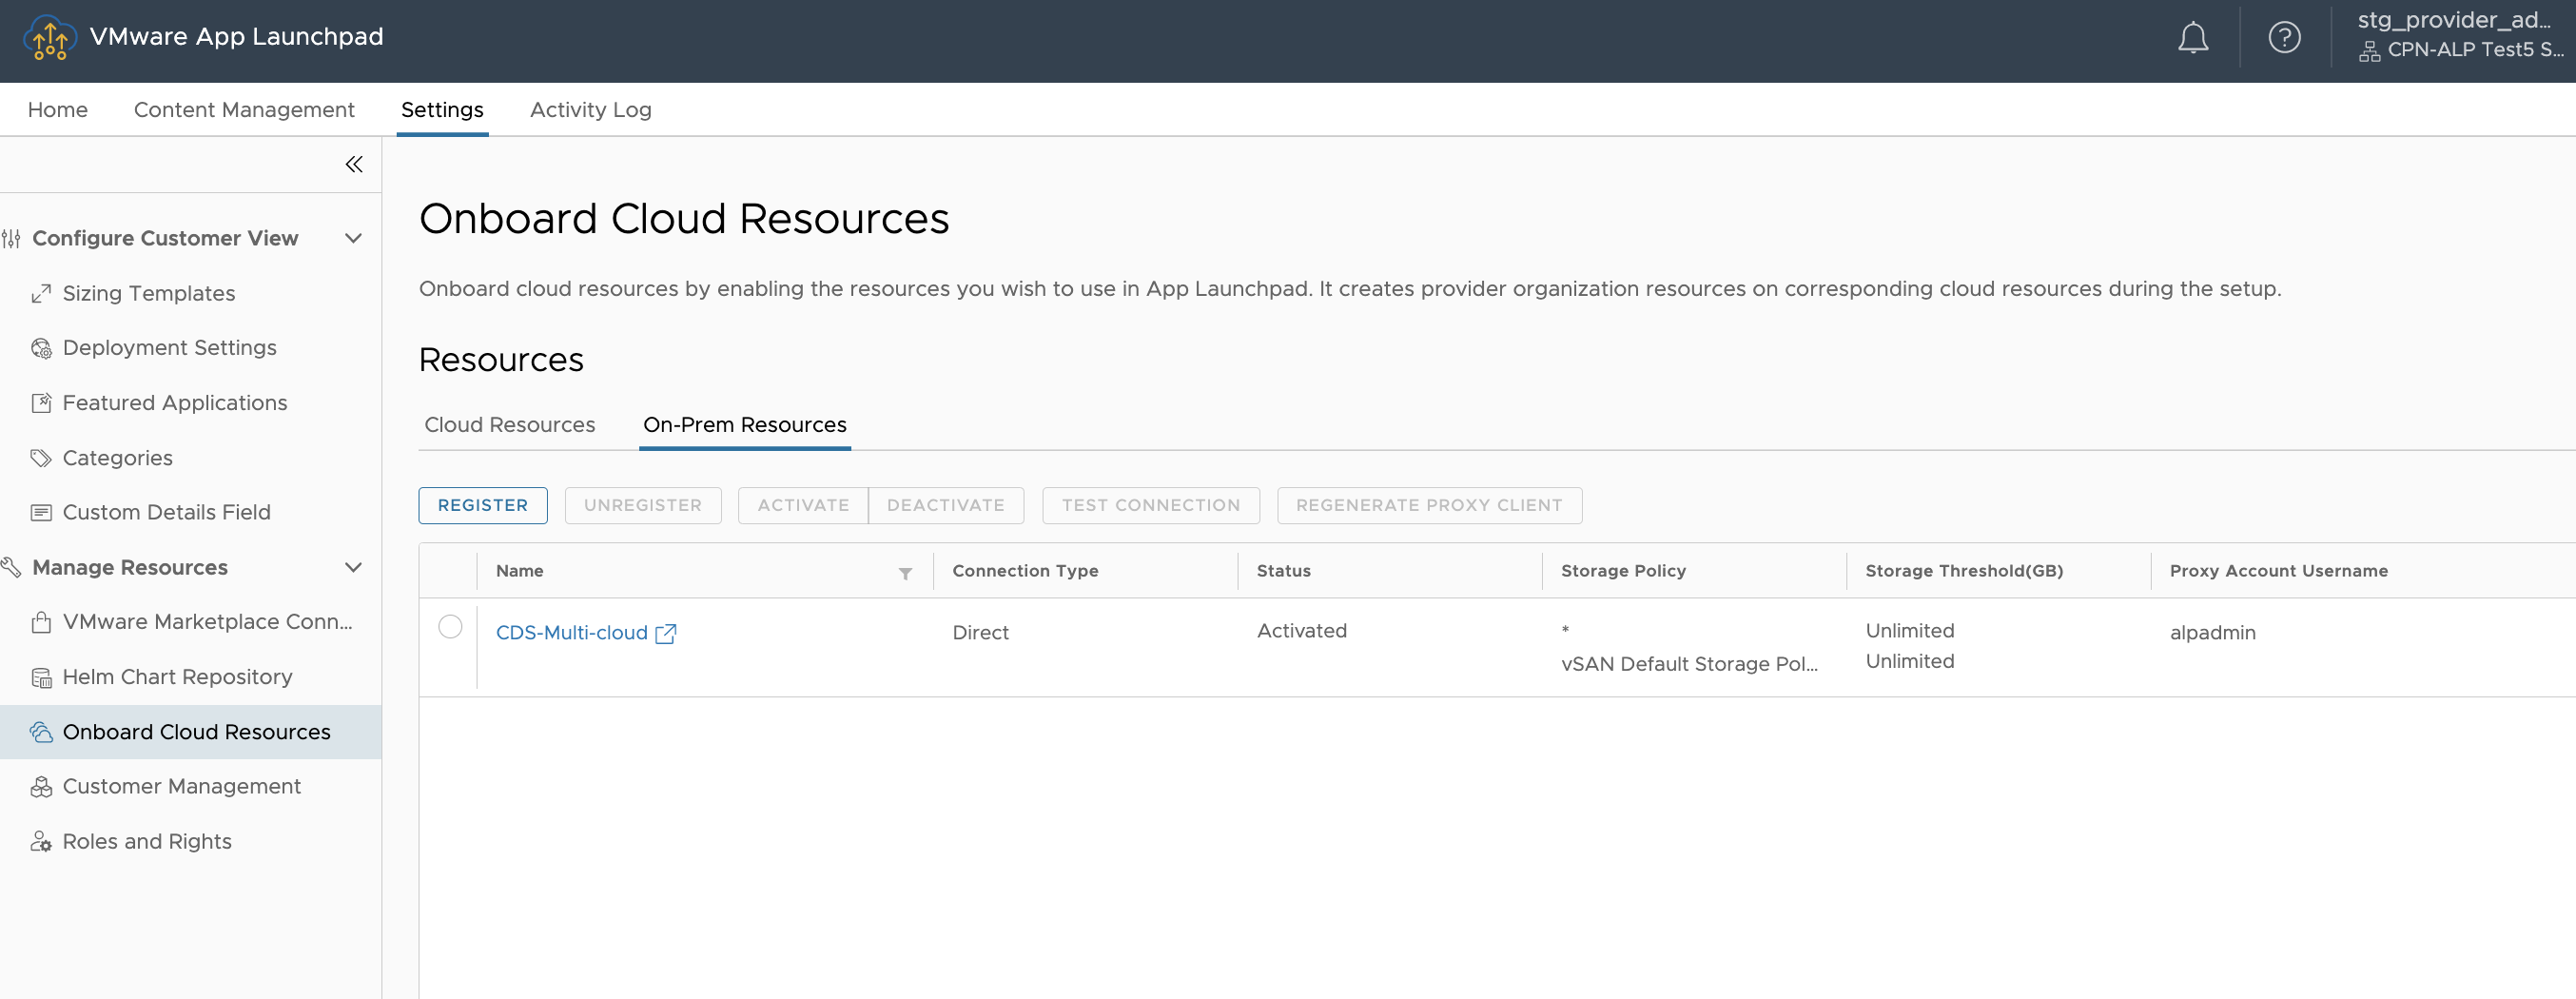
Task: Open the Activity Log tab
Action: [x=590, y=110]
